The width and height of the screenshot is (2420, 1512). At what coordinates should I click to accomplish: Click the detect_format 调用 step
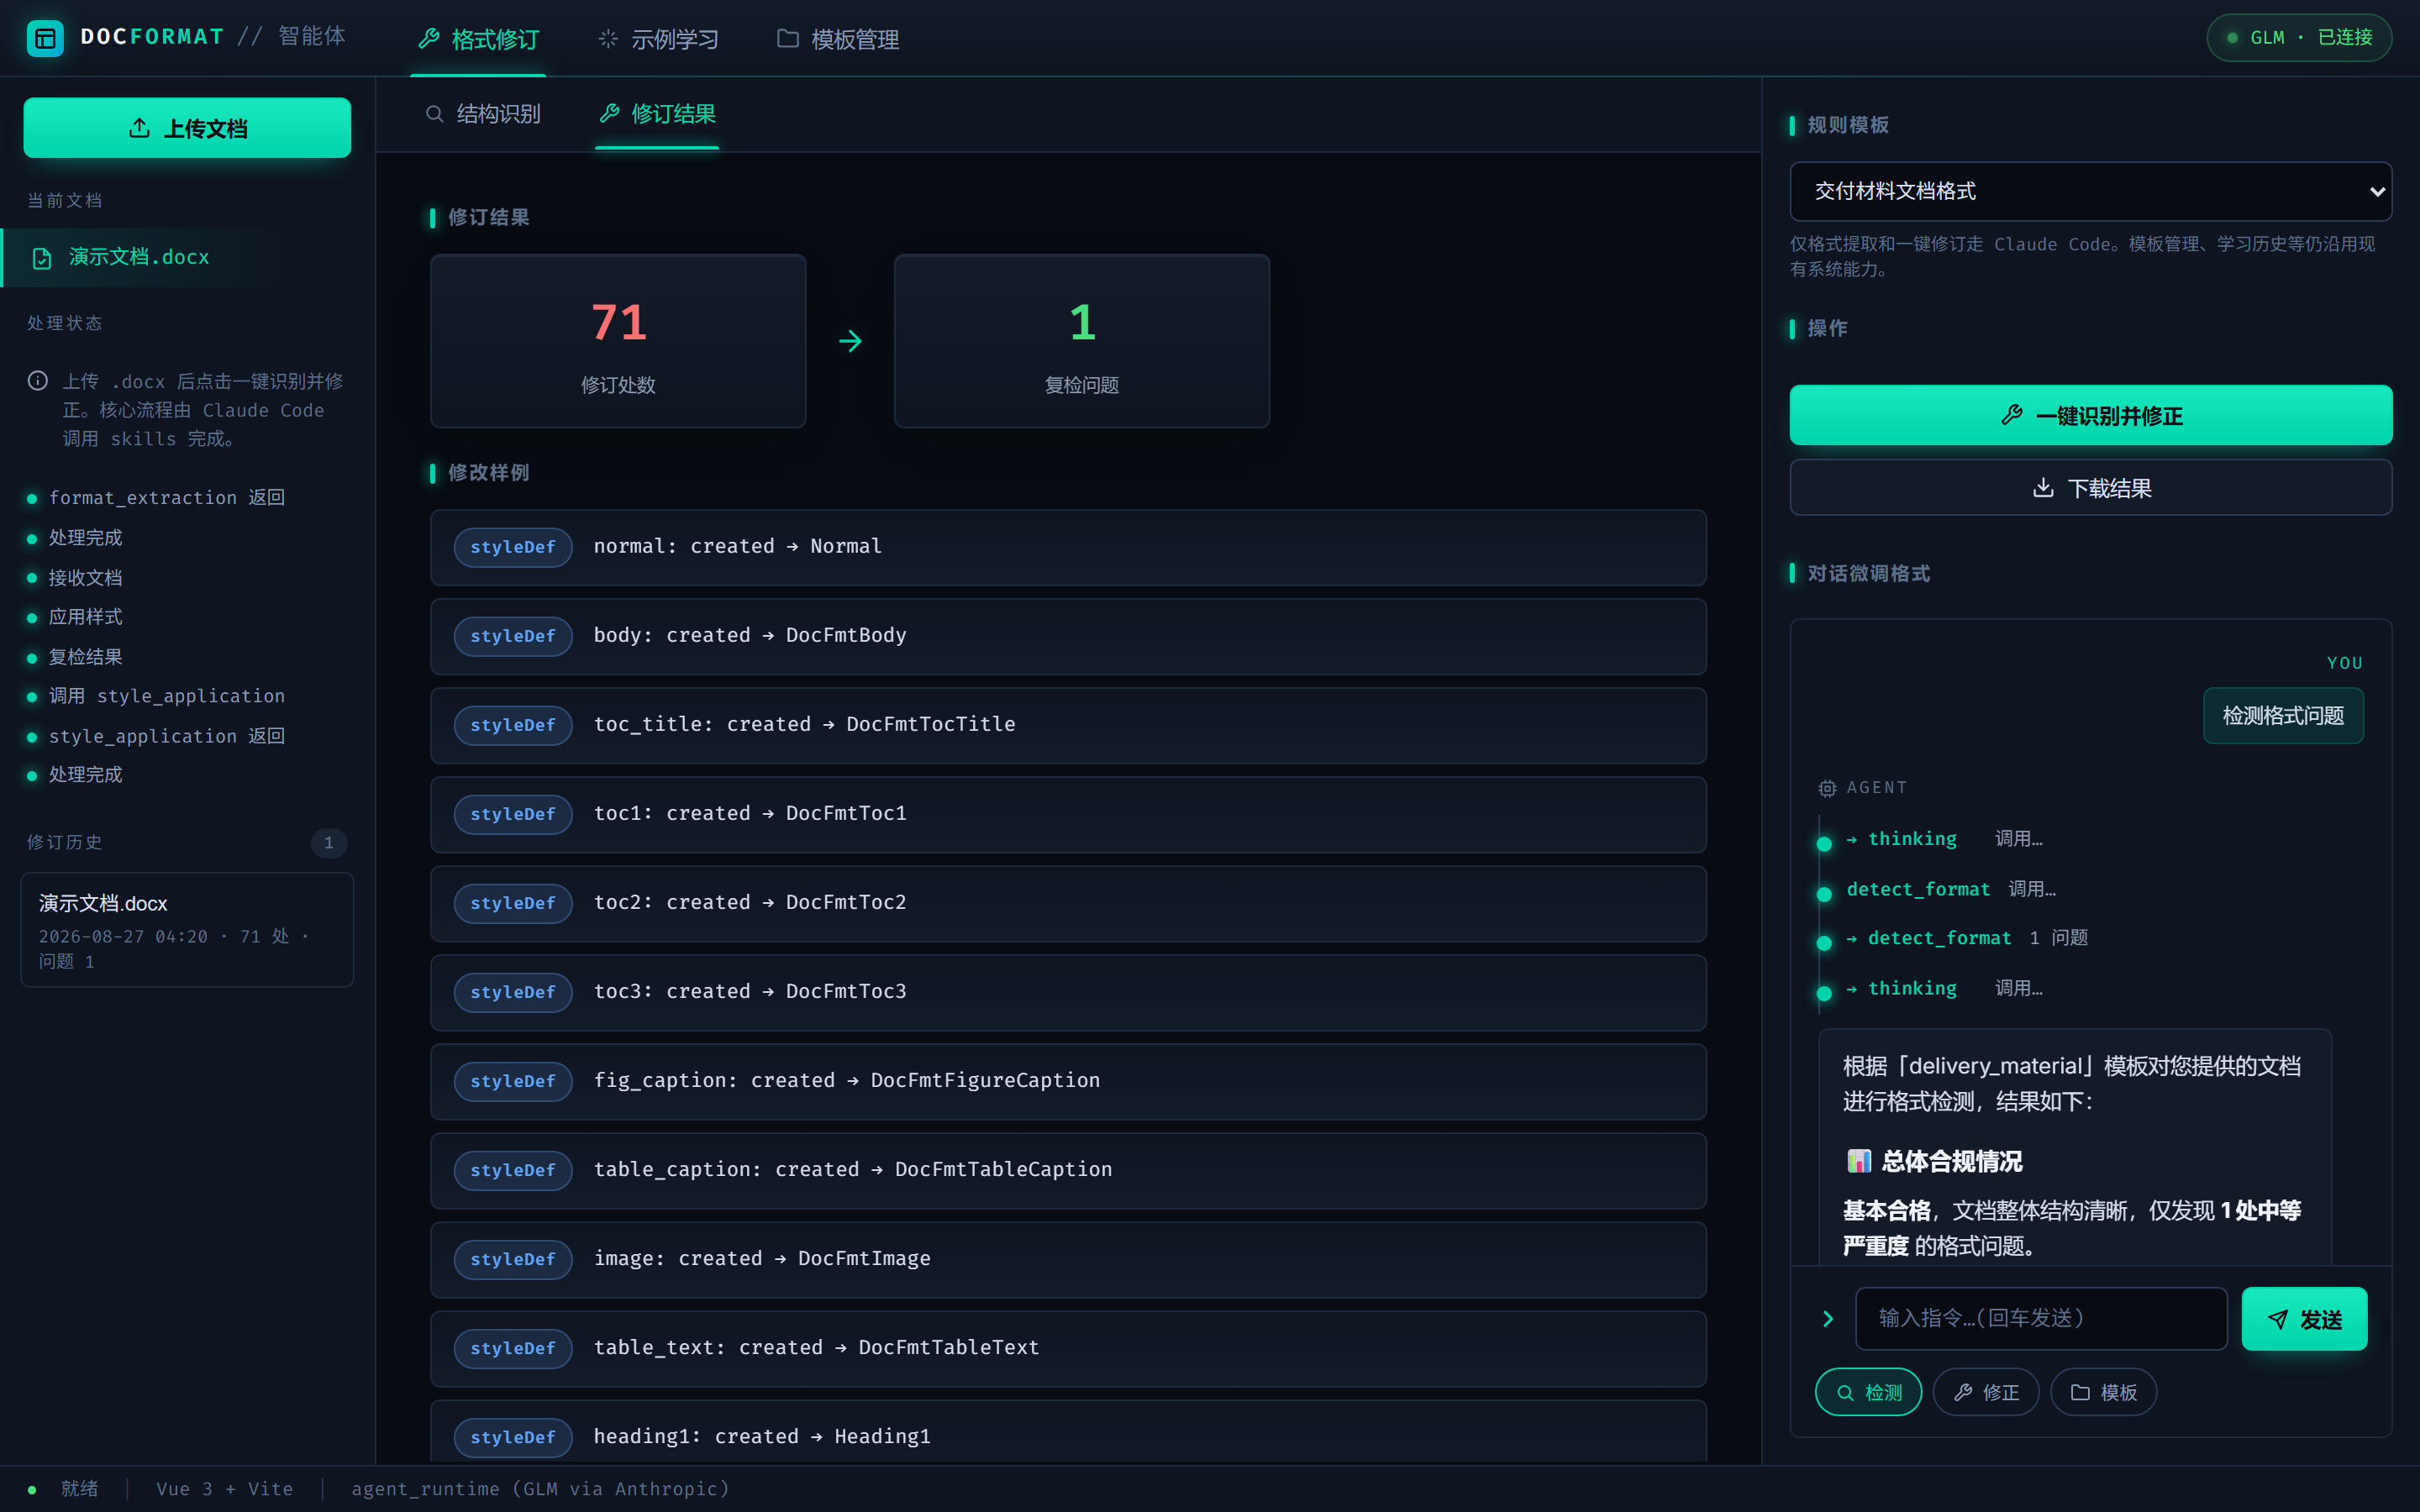tap(1950, 889)
